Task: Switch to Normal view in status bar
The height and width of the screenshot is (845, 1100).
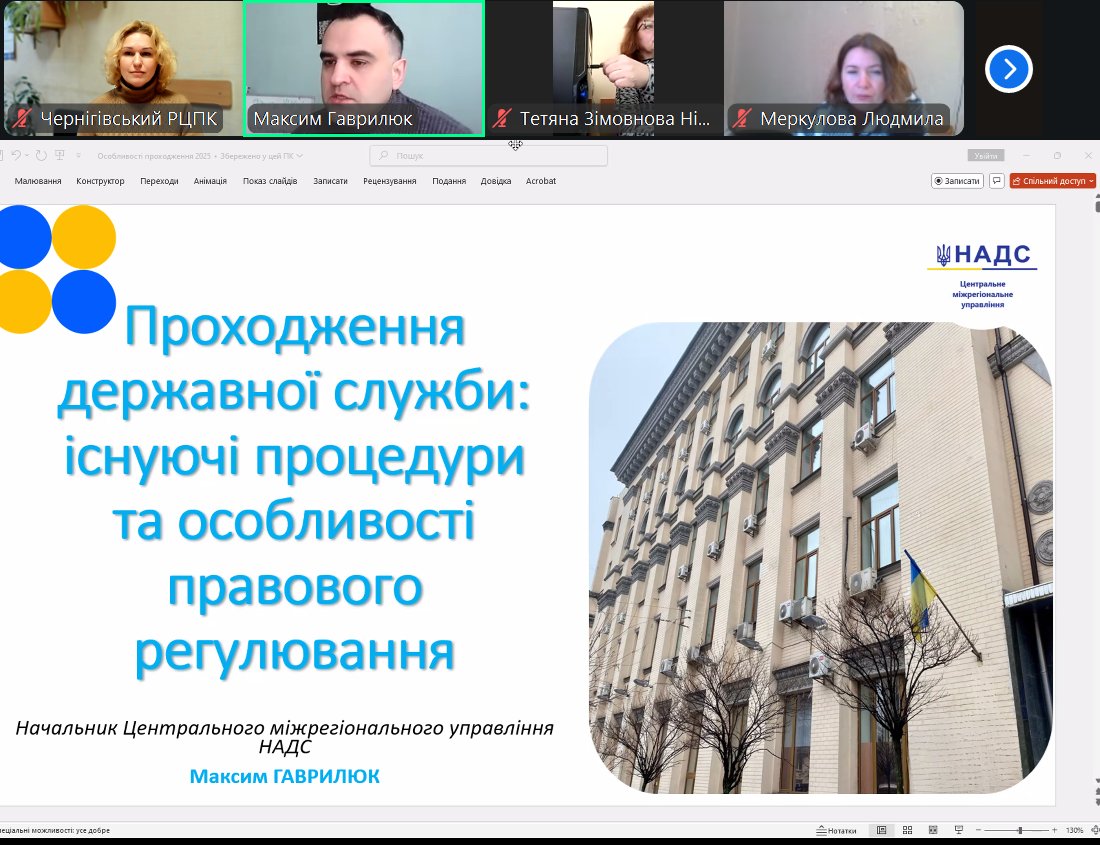Action: [881, 830]
